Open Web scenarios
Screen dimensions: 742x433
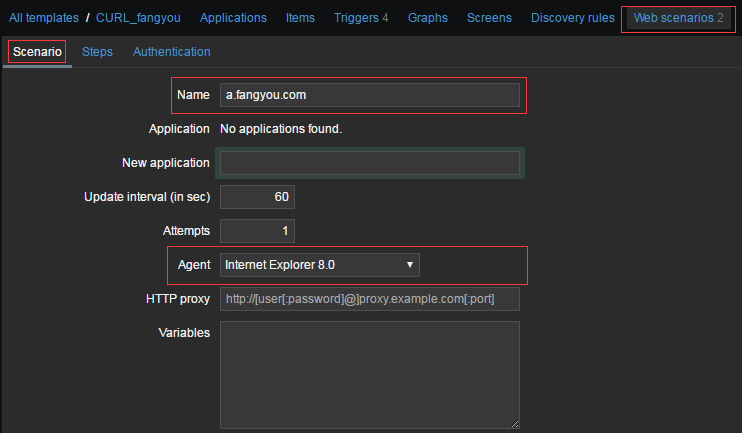[679, 18]
